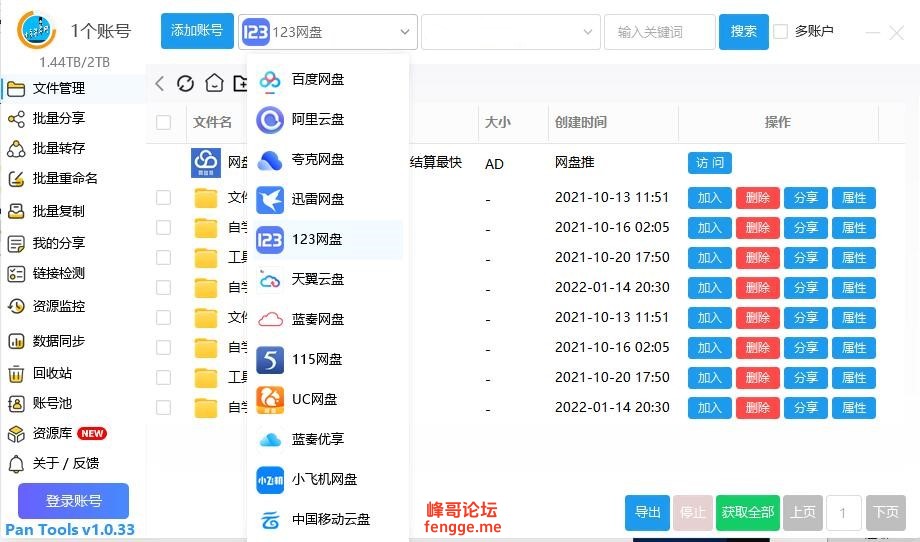This screenshot has height=542, width=920.
Task: Click the 中国移动云盘 icon
Action: coord(270,520)
